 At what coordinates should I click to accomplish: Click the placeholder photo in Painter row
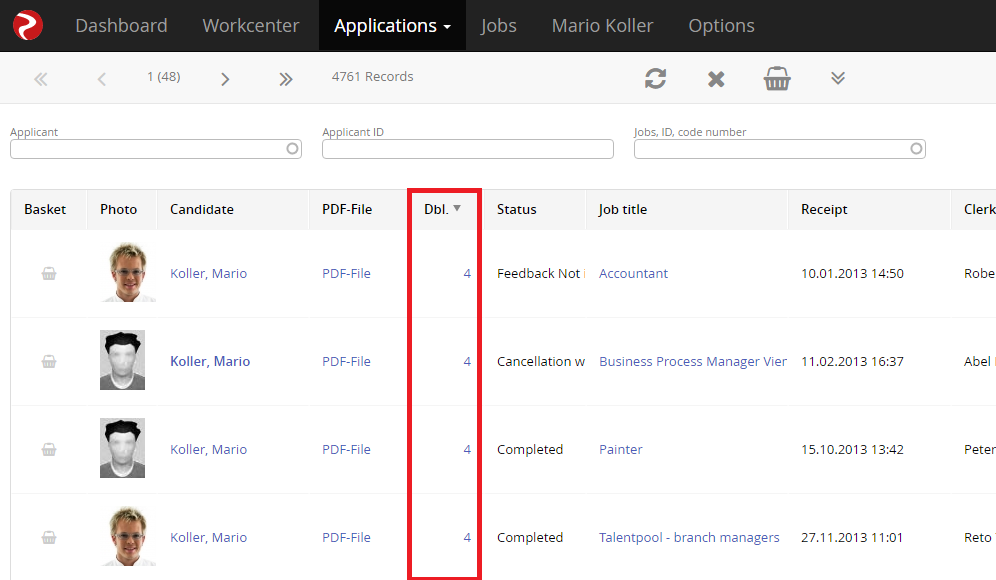click(123, 448)
